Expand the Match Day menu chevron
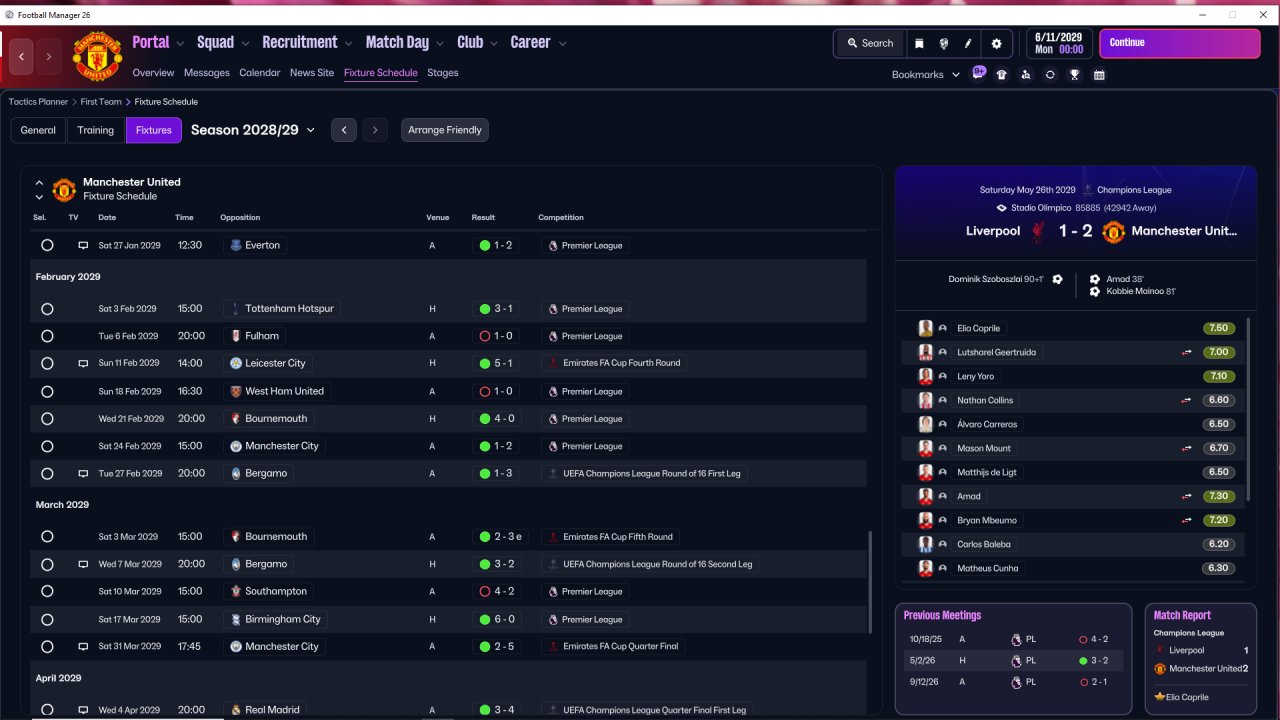The width and height of the screenshot is (1280, 720). tap(440, 43)
